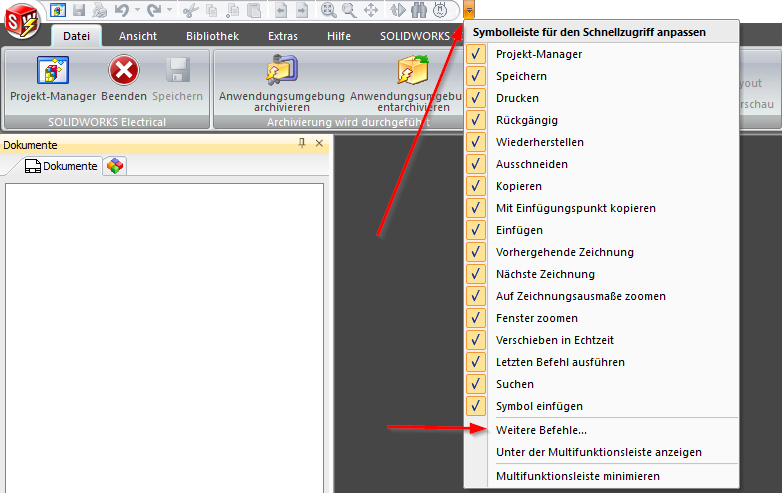Click the Projekt-Manager ribbon icon

(52, 73)
